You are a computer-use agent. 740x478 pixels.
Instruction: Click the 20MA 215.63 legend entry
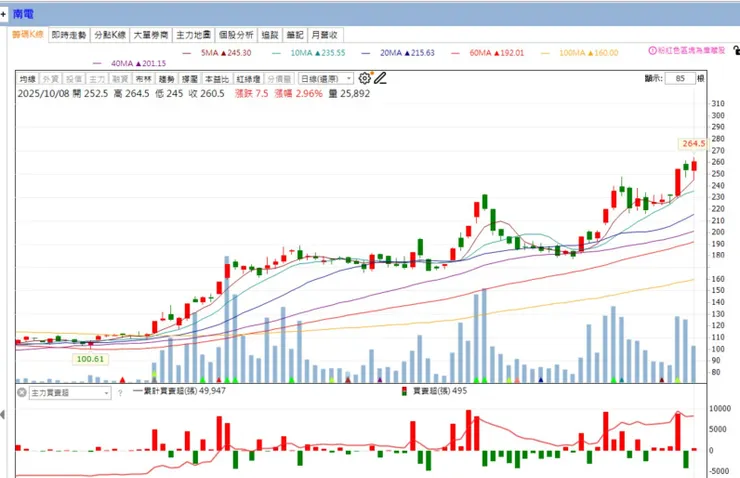click(398, 53)
